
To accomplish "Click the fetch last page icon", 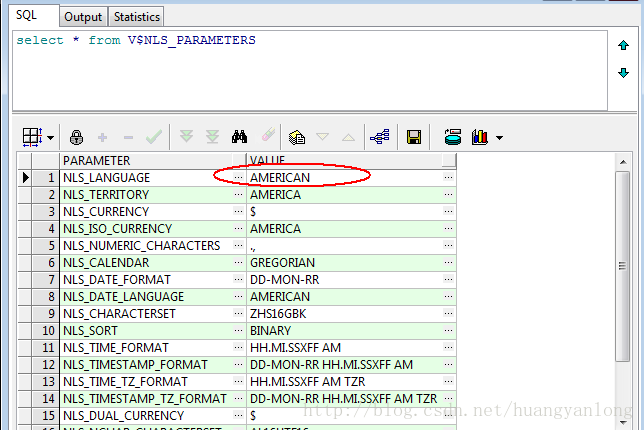I will (x=212, y=136).
